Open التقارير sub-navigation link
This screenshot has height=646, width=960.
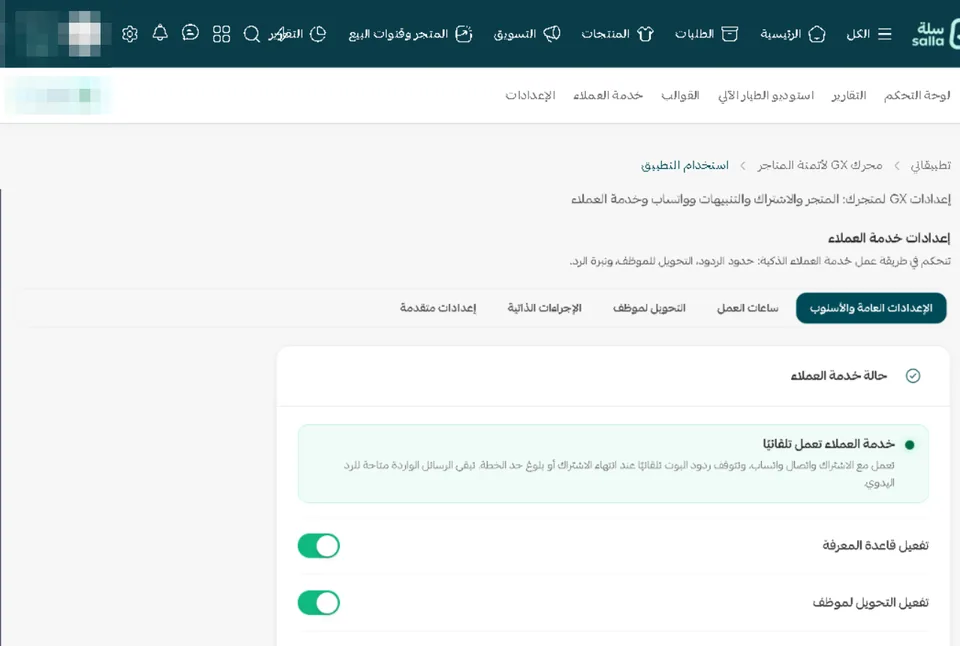point(849,96)
